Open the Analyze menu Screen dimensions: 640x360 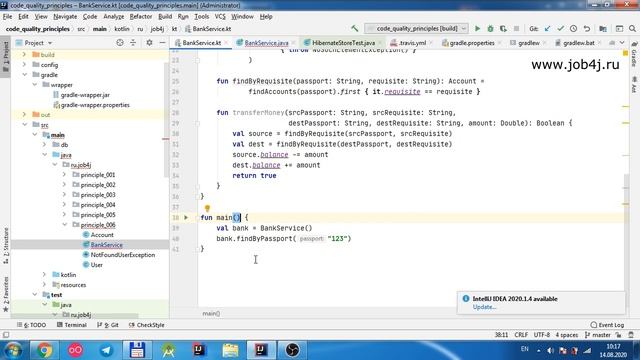[x=113, y=16]
